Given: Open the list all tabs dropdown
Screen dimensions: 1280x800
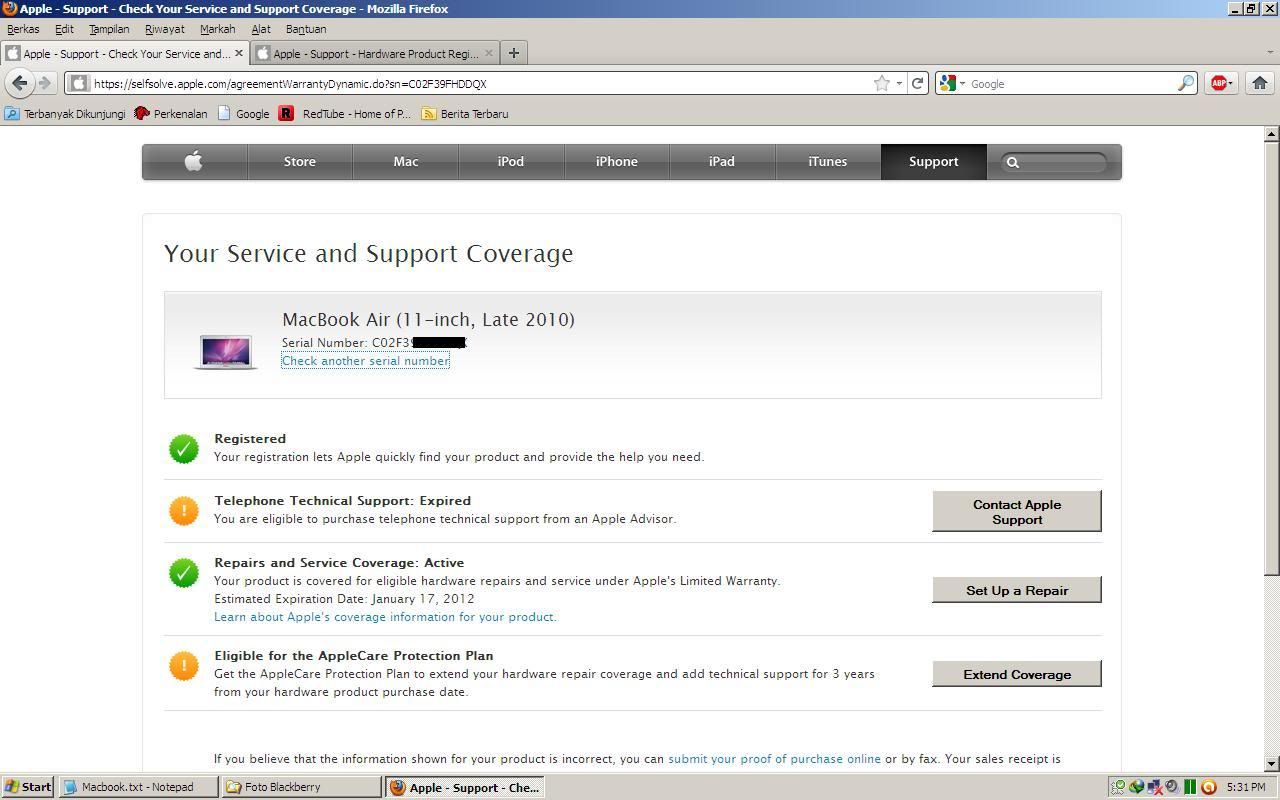Looking at the screenshot, I should point(1269,53).
